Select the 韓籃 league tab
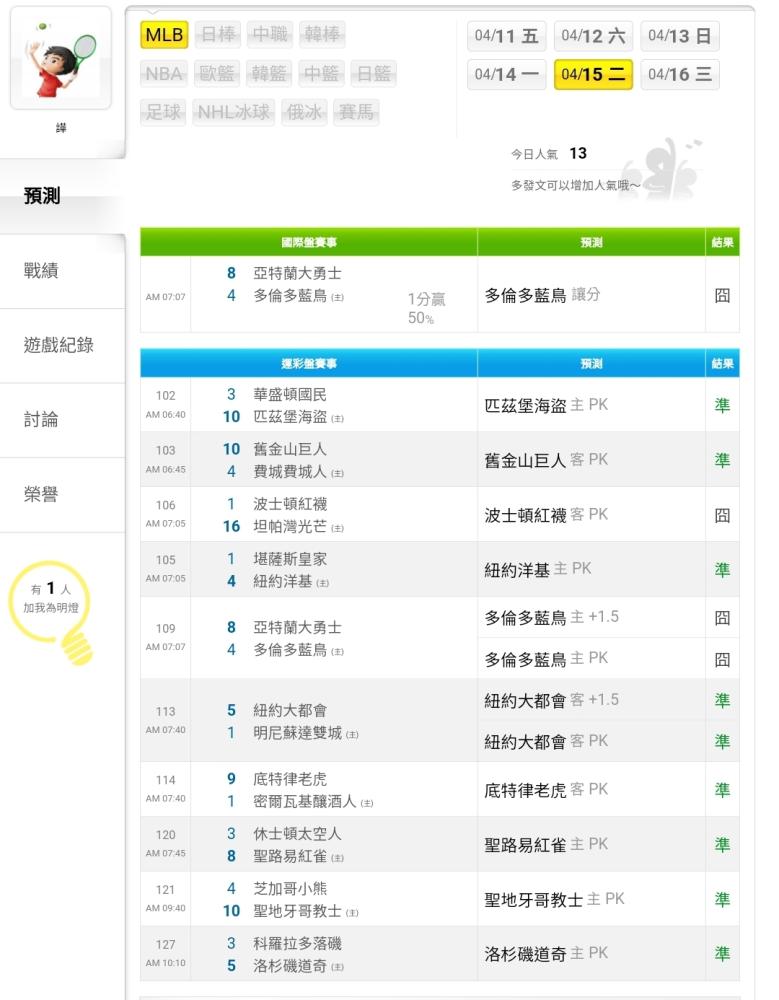The image size is (779, 1000). coord(269,74)
